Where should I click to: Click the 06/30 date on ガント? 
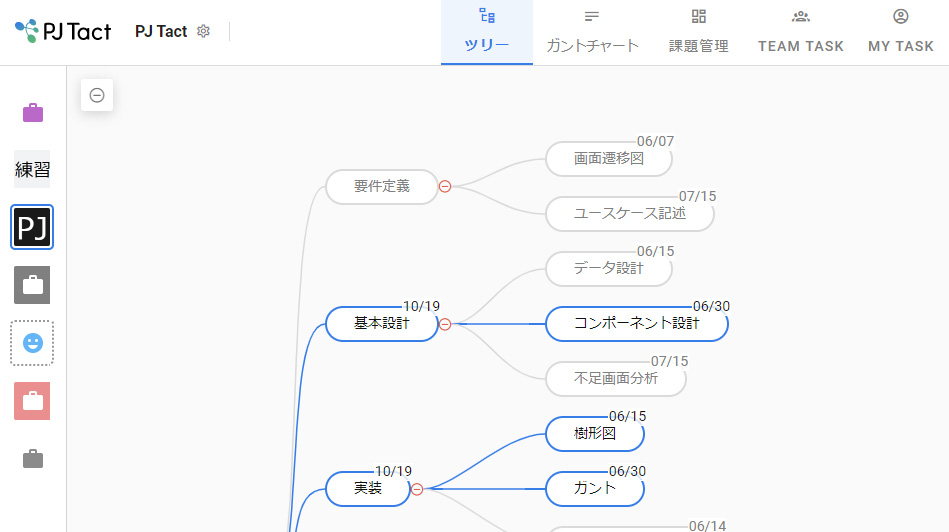(x=628, y=471)
